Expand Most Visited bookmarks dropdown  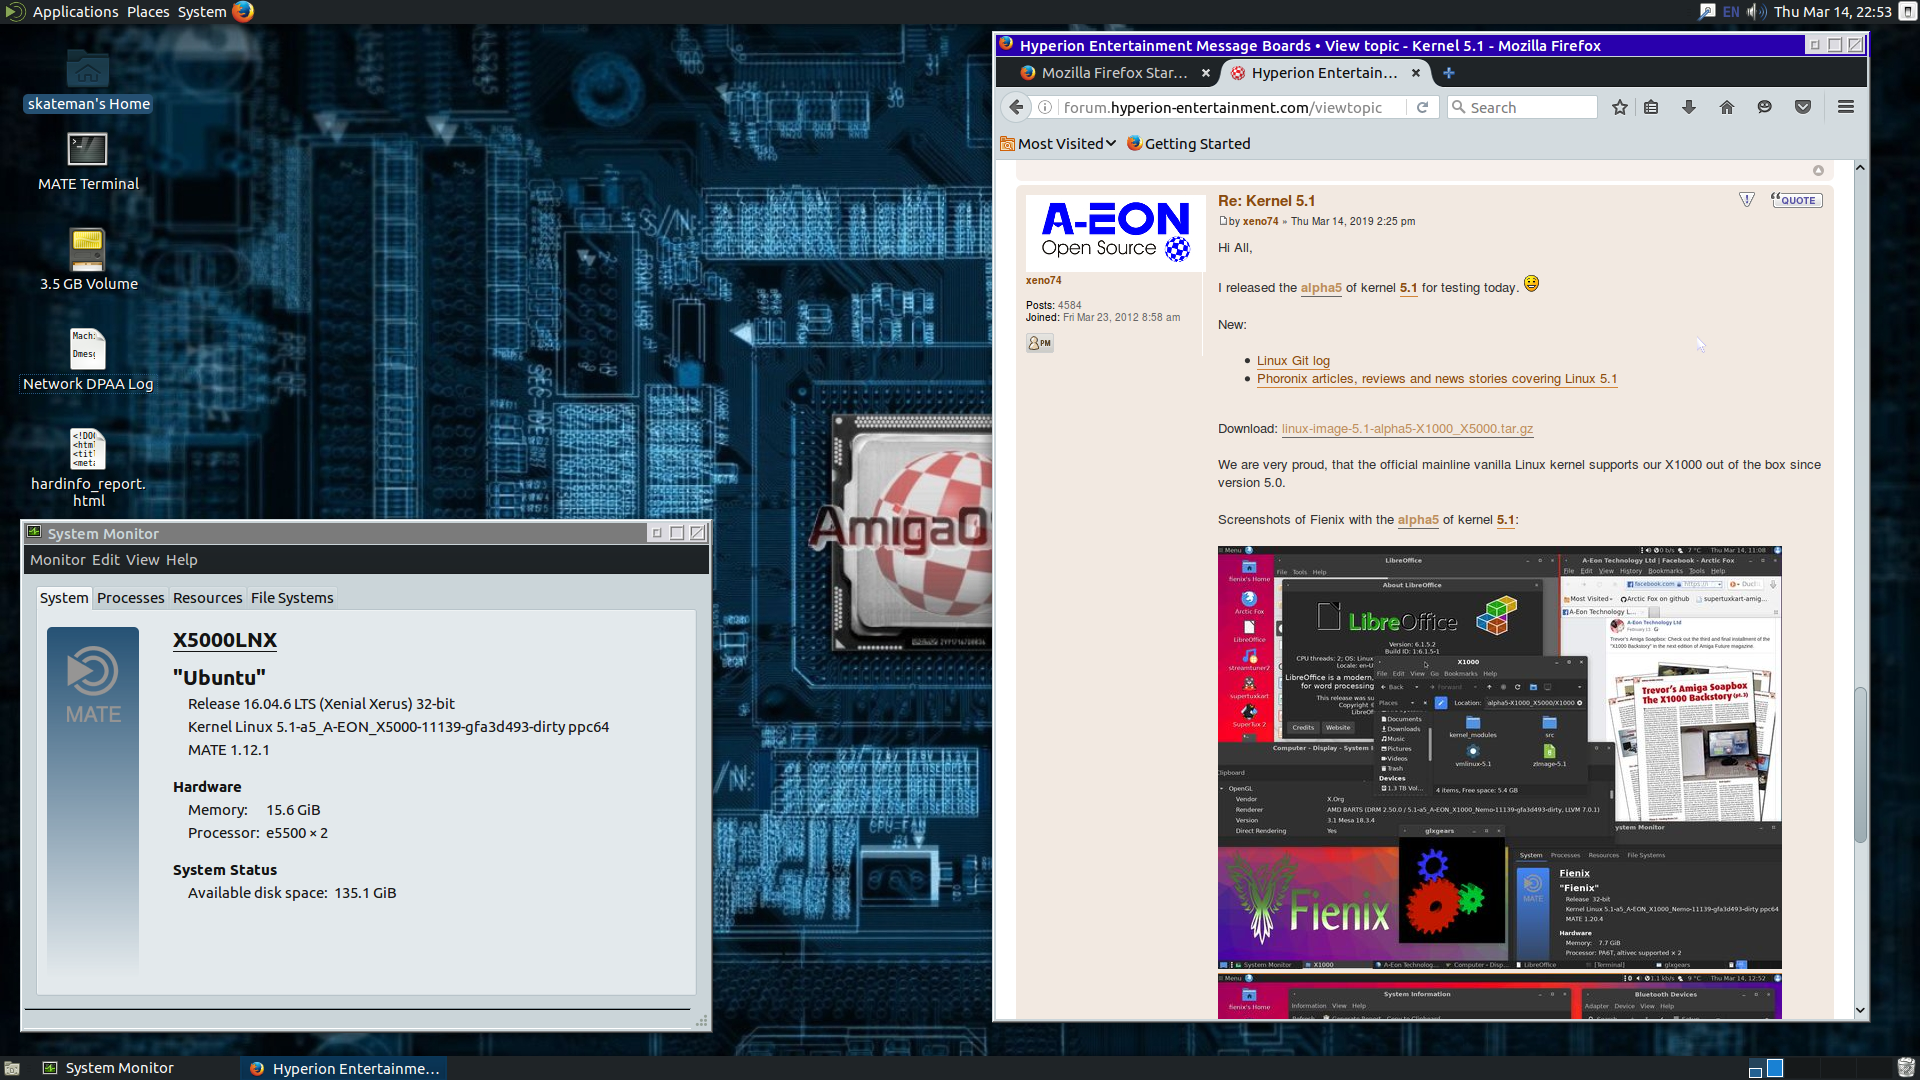[1059, 144]
